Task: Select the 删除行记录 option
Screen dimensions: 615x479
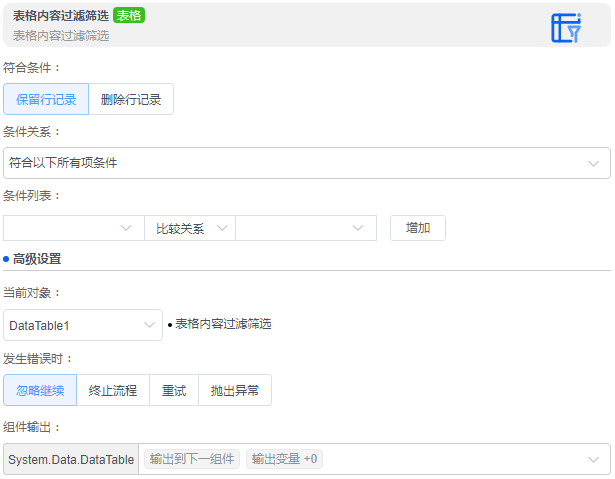Action: point(131,99)
